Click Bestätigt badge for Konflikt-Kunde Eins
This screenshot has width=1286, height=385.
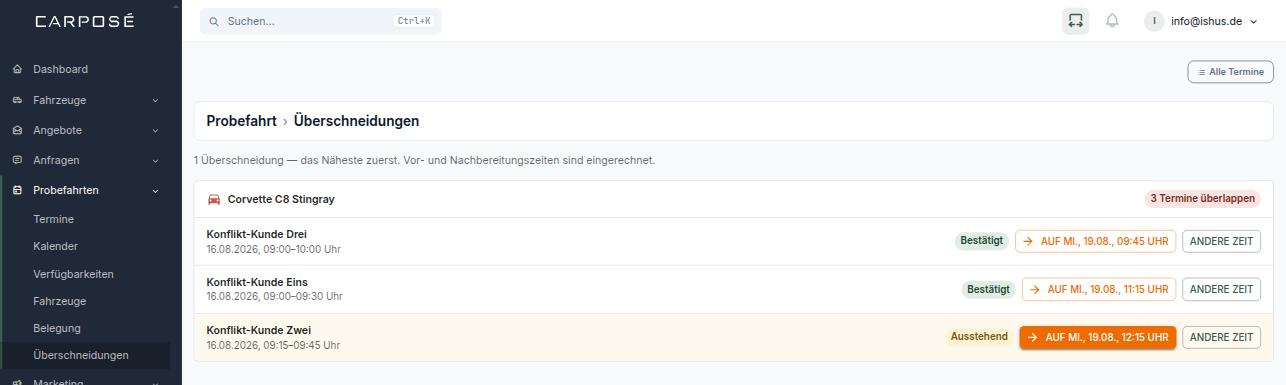[988, 289]
